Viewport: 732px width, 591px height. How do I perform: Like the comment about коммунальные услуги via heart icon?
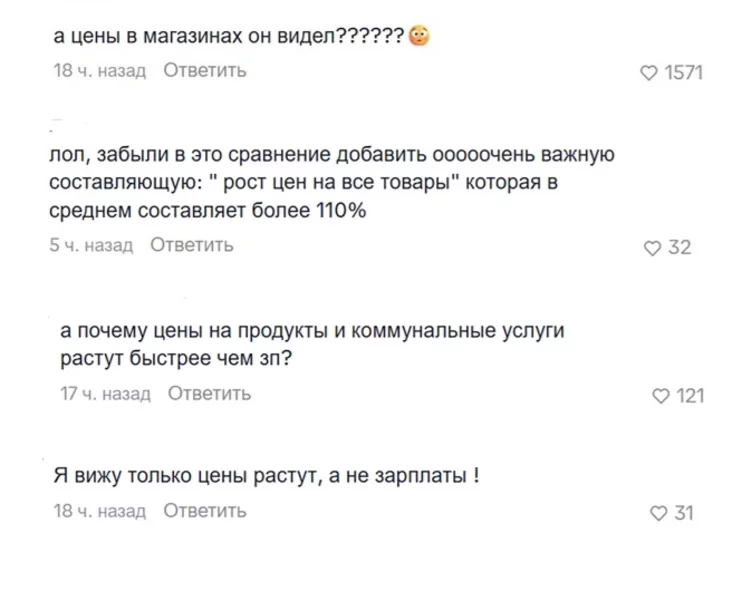coord(656,397)
